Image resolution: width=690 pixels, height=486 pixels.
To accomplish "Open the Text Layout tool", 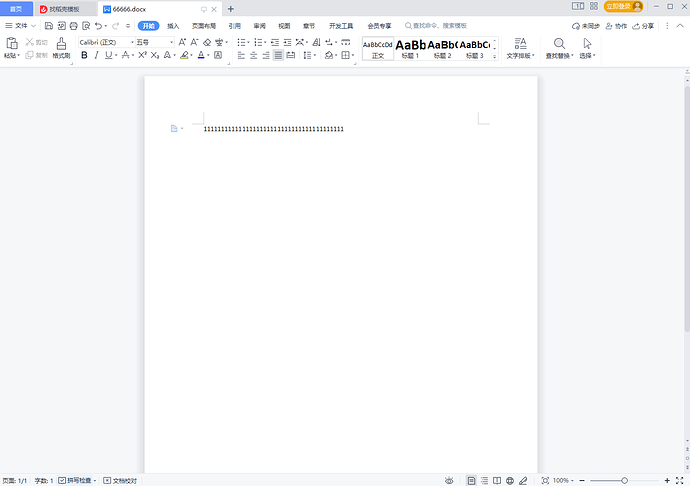I will (x=520, y=48).
